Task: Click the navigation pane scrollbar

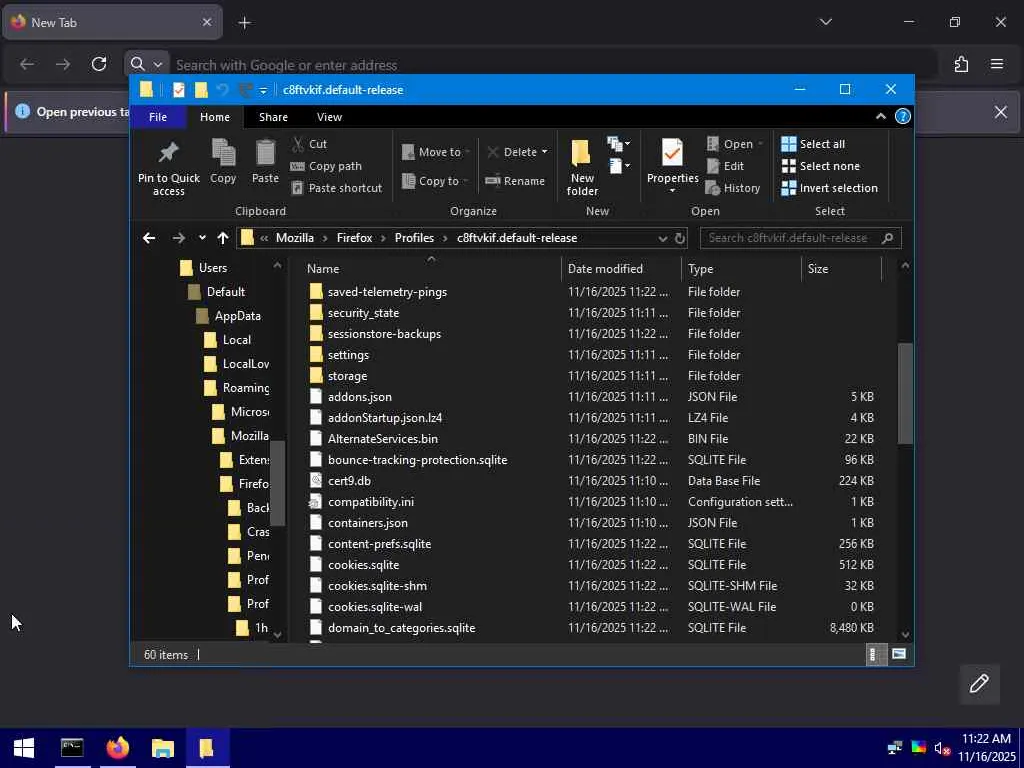Action: tap(278, 483)
